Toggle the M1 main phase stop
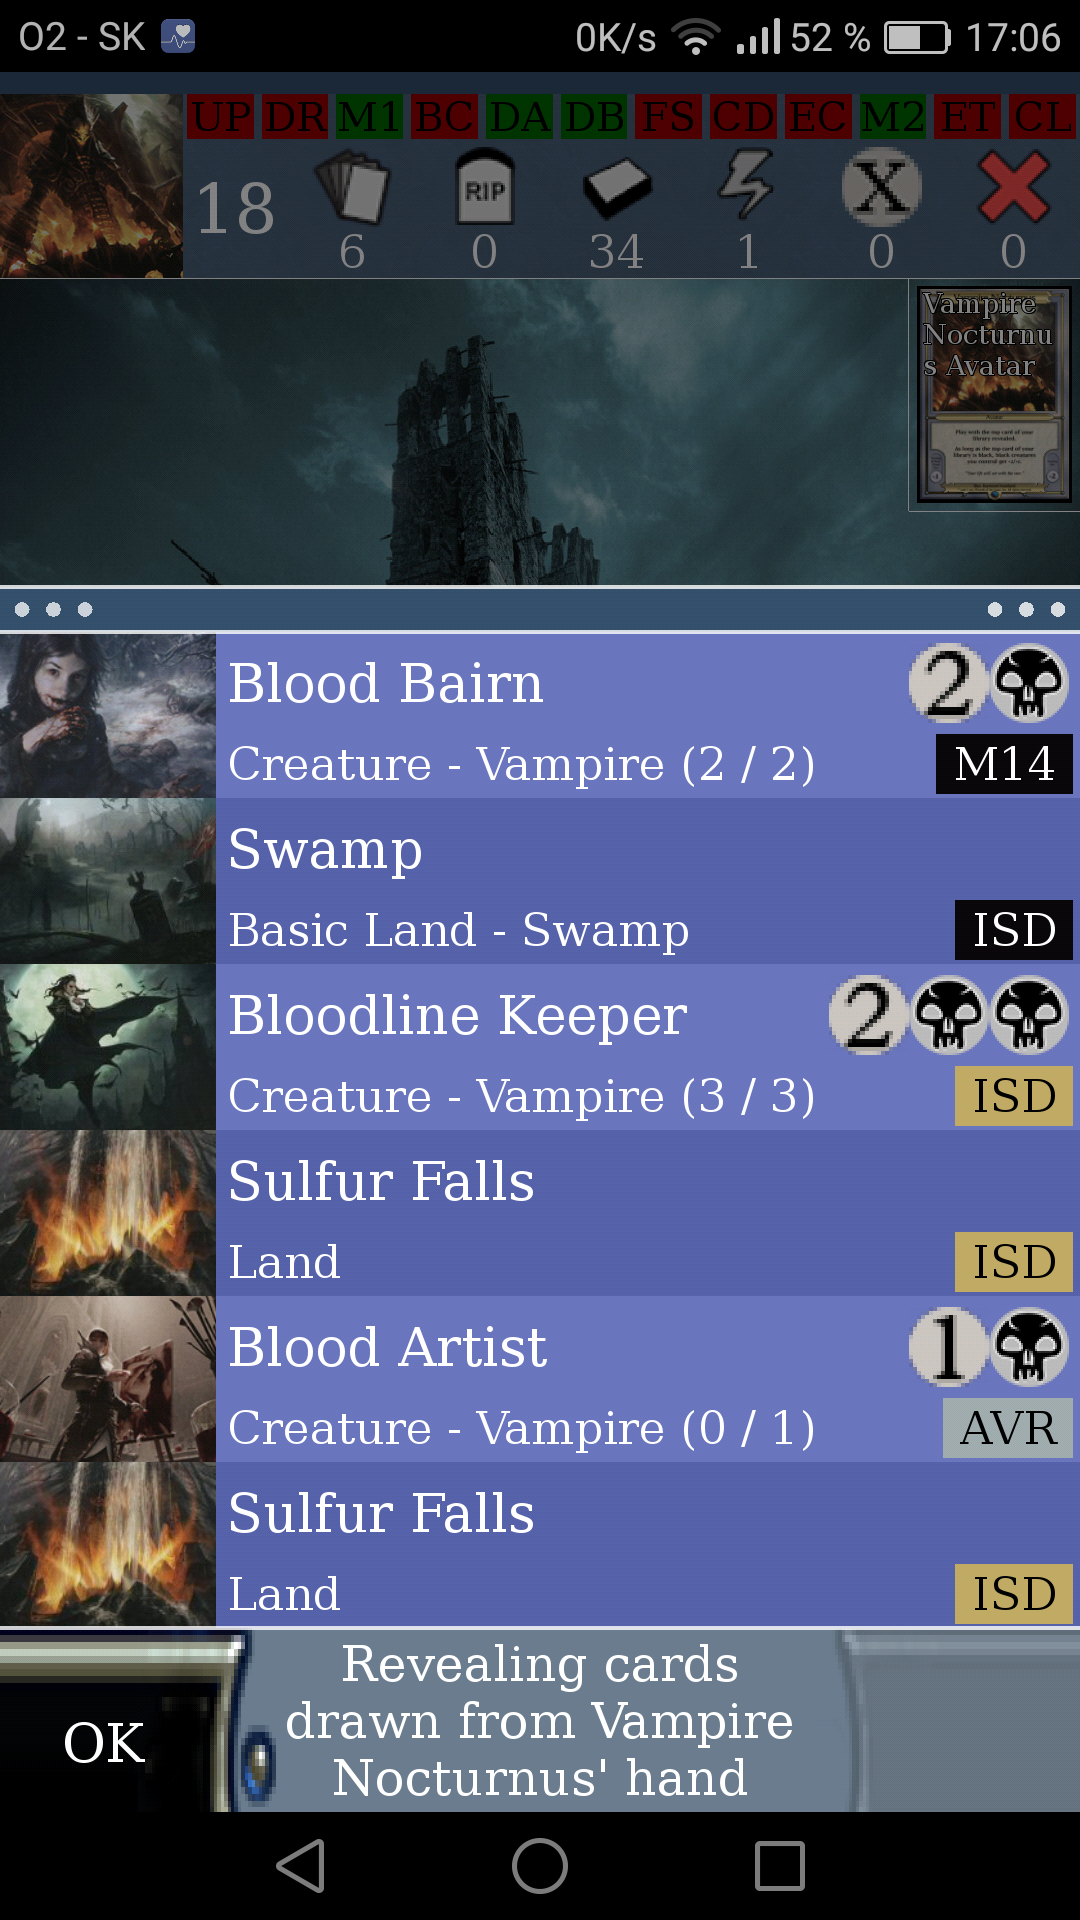 point(370,117)
